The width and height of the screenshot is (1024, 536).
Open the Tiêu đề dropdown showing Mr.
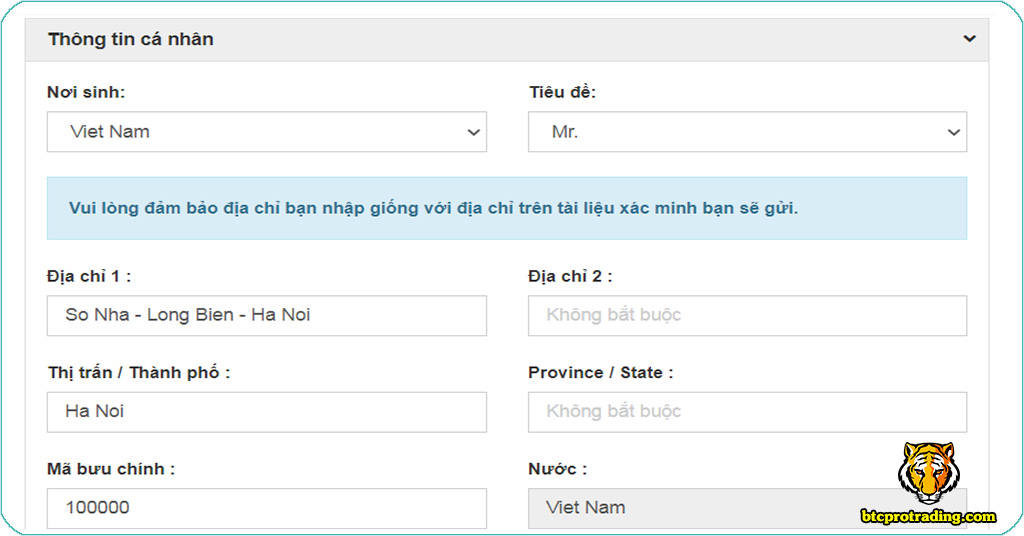(746, 132)
